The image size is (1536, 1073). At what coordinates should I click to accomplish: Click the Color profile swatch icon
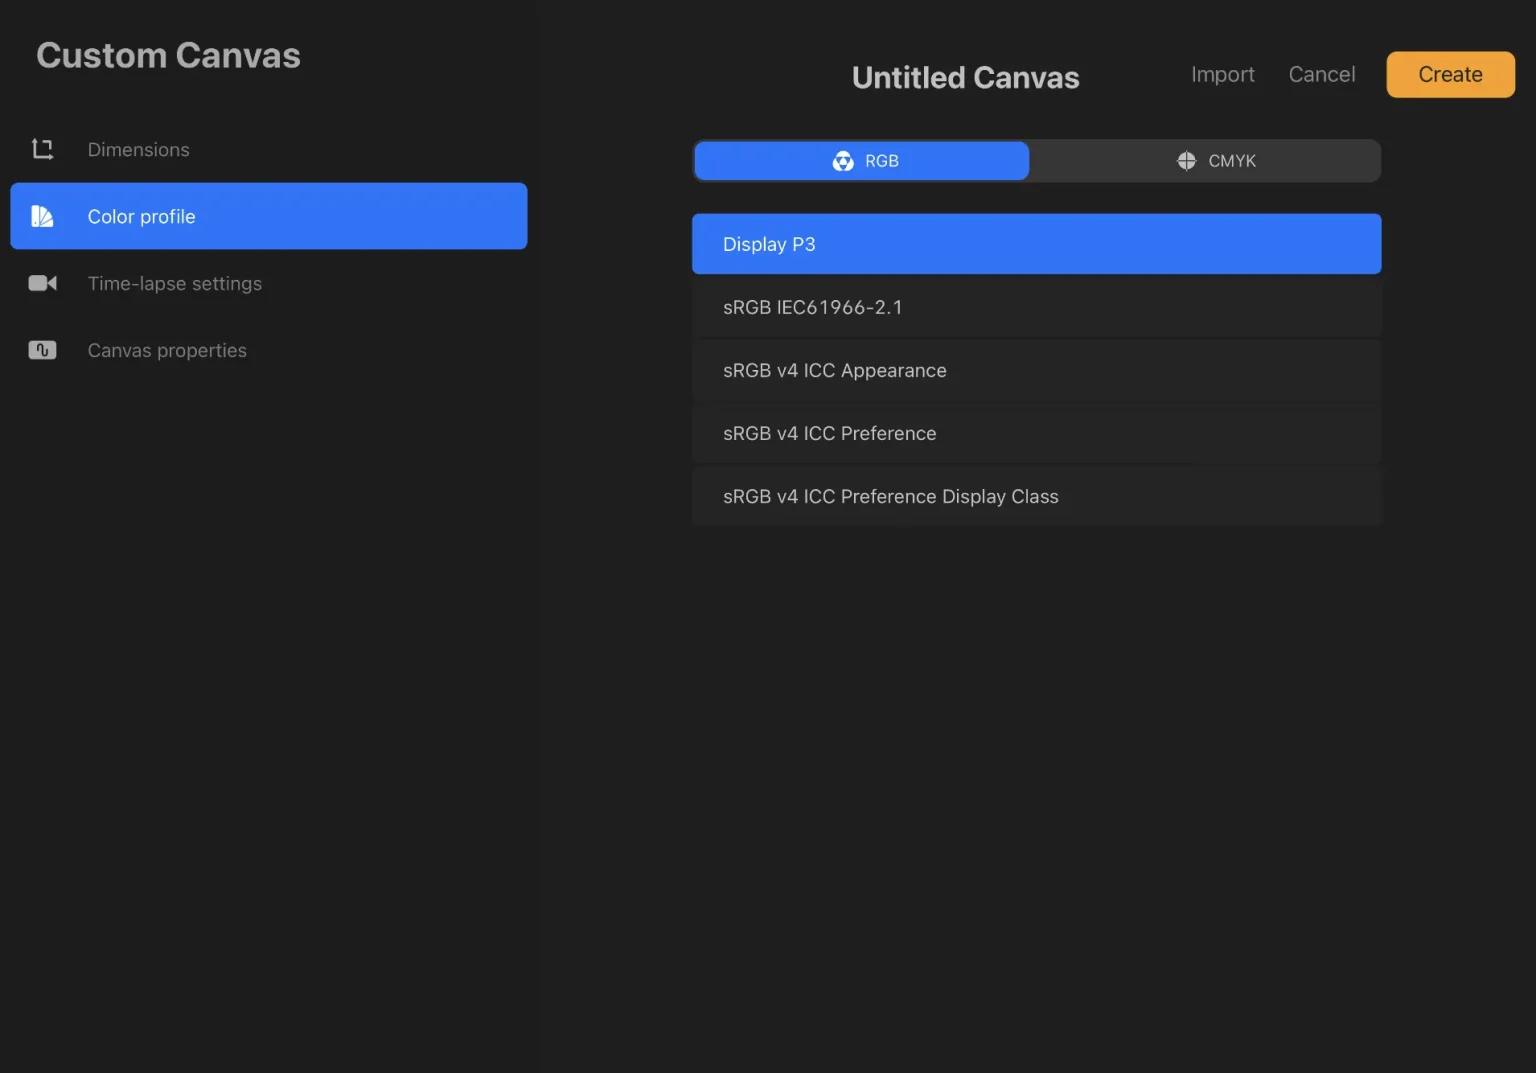click(42, 216)
